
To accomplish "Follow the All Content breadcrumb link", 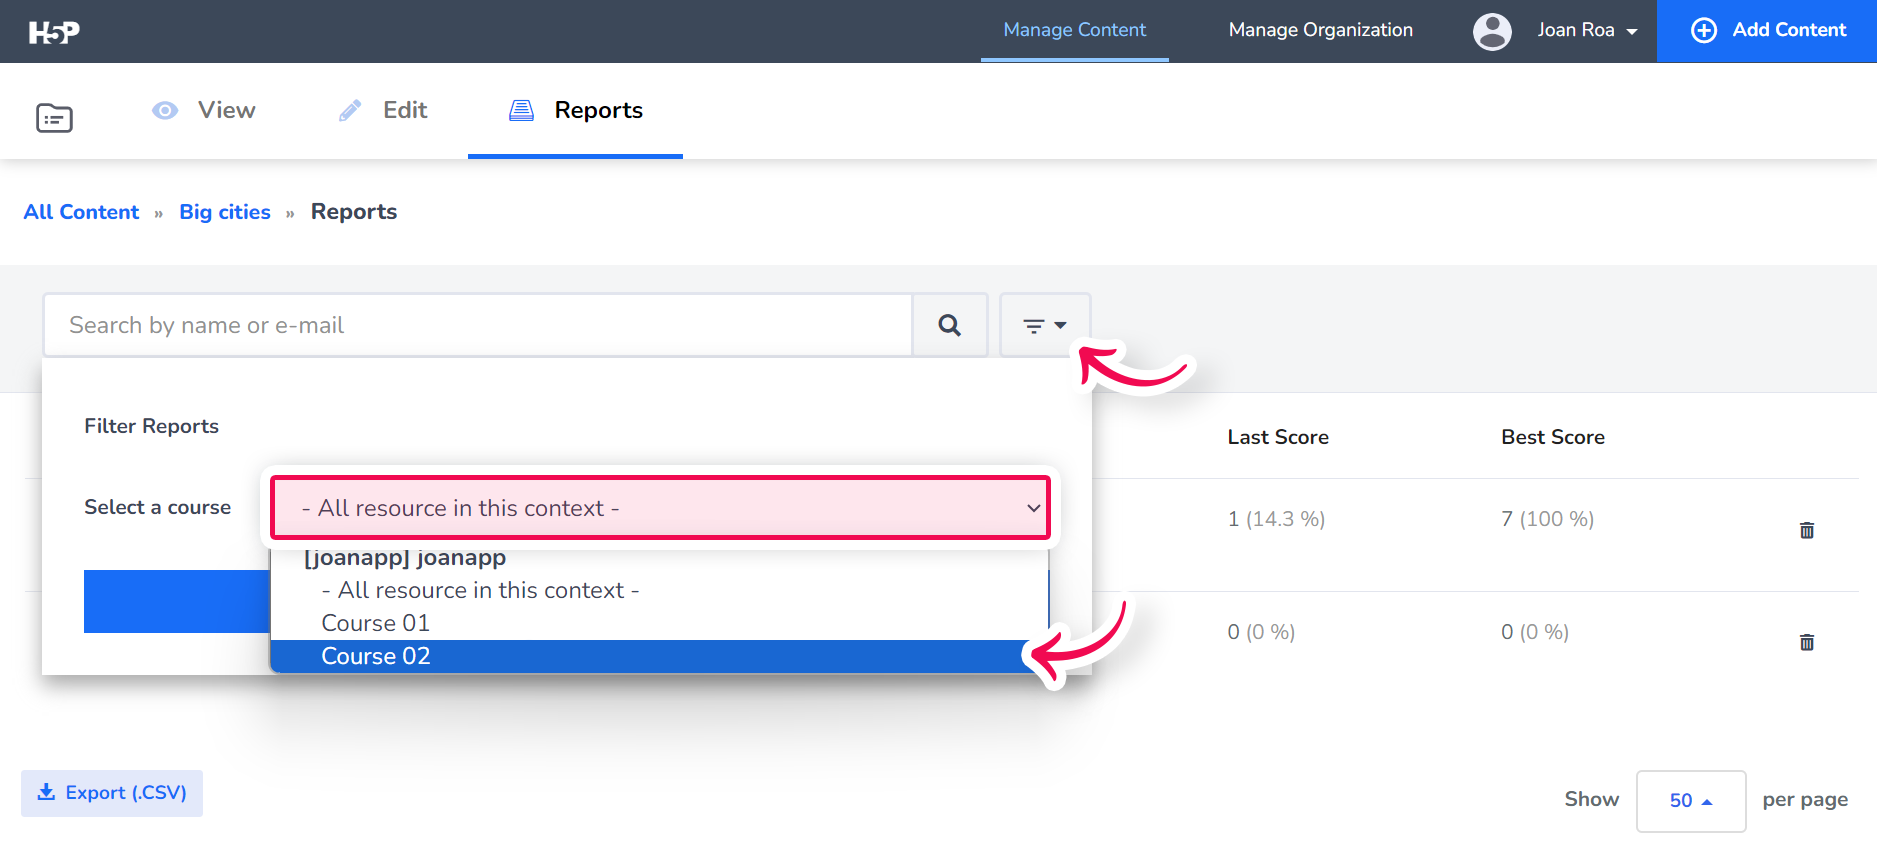I will pos(82,212).
